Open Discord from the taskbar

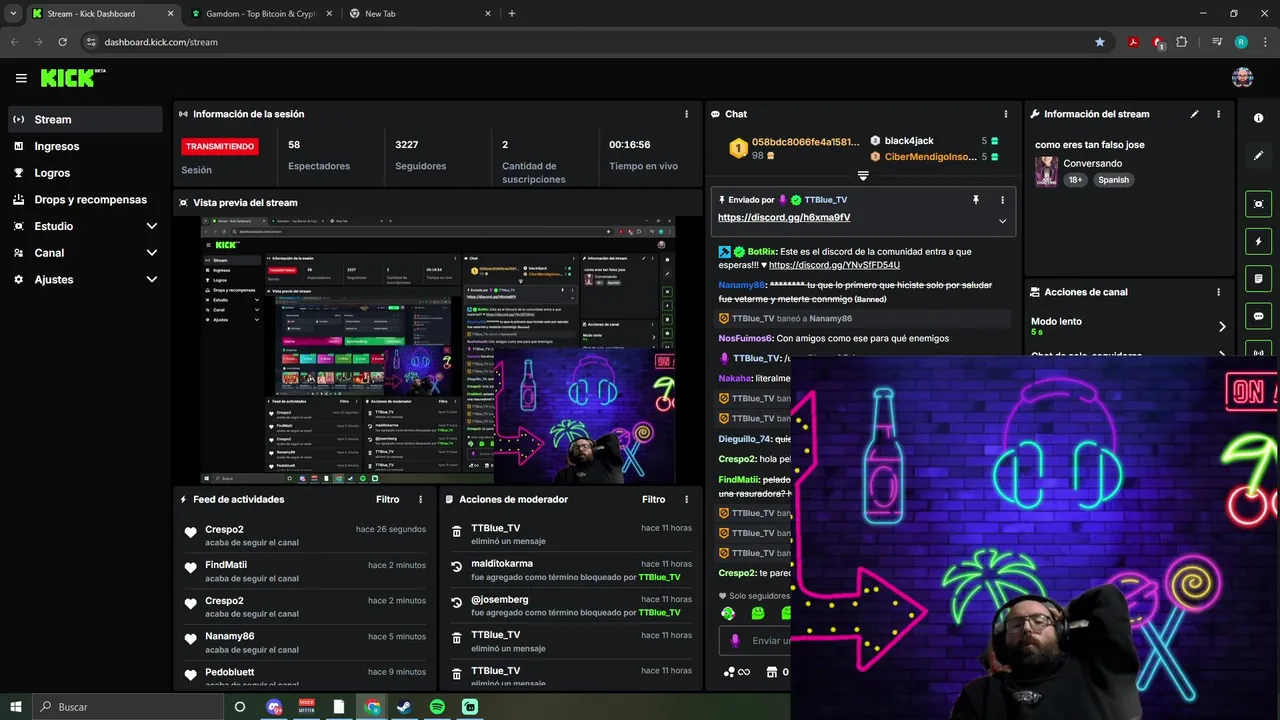pyautogui.click(x=274, y=707)
